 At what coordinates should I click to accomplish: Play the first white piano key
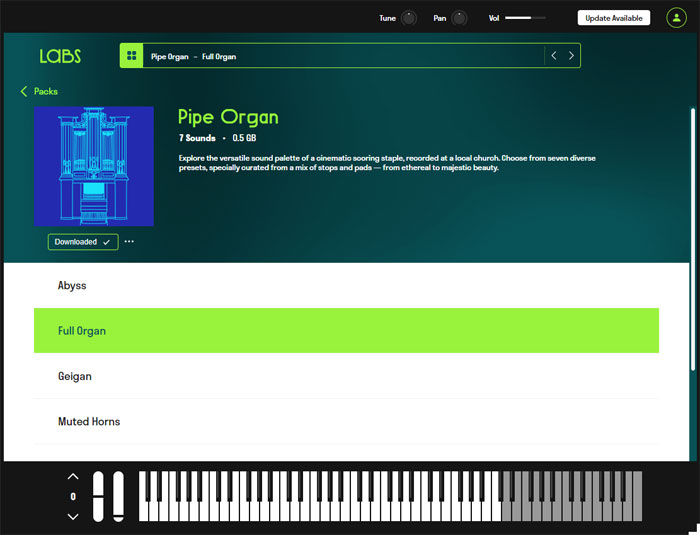pyautogui.click(x=143, y=509)
